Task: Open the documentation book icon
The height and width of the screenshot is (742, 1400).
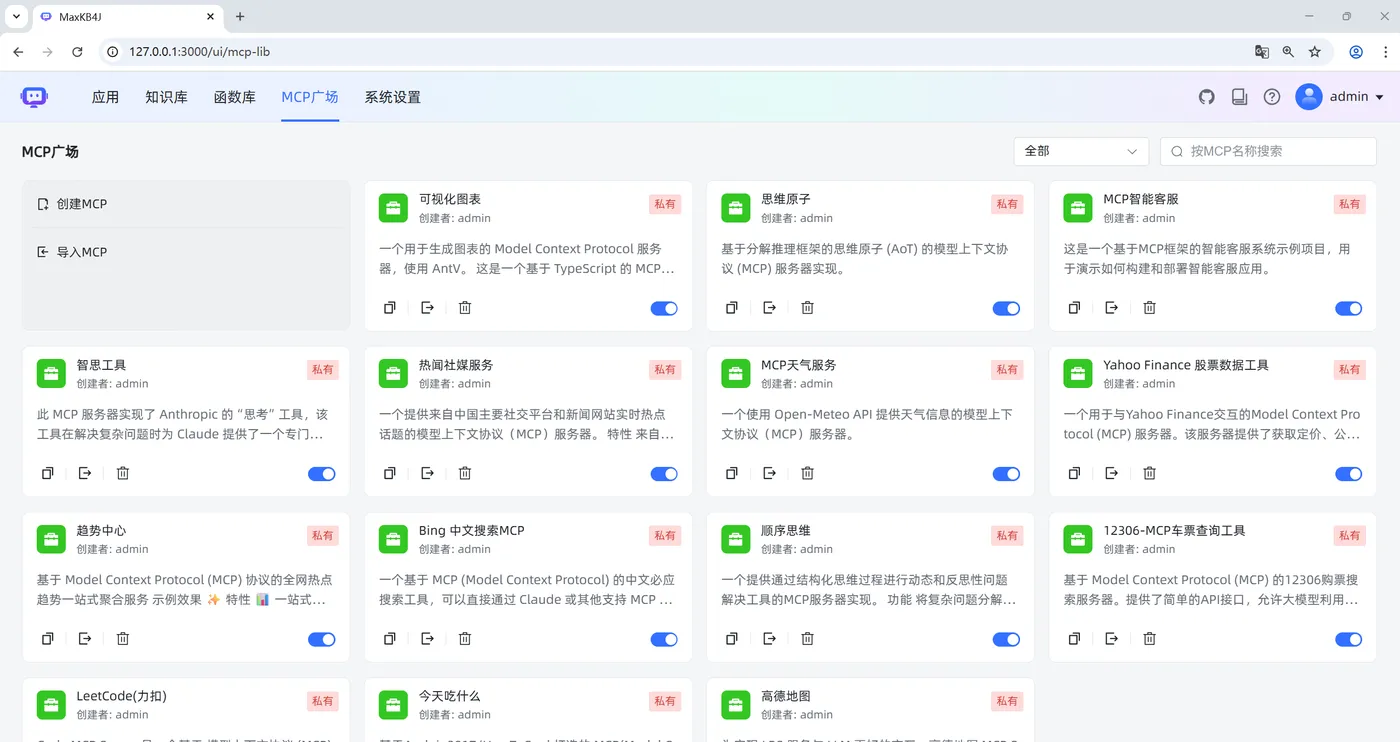Action: pyautogui.click(x=1240, y=97)
